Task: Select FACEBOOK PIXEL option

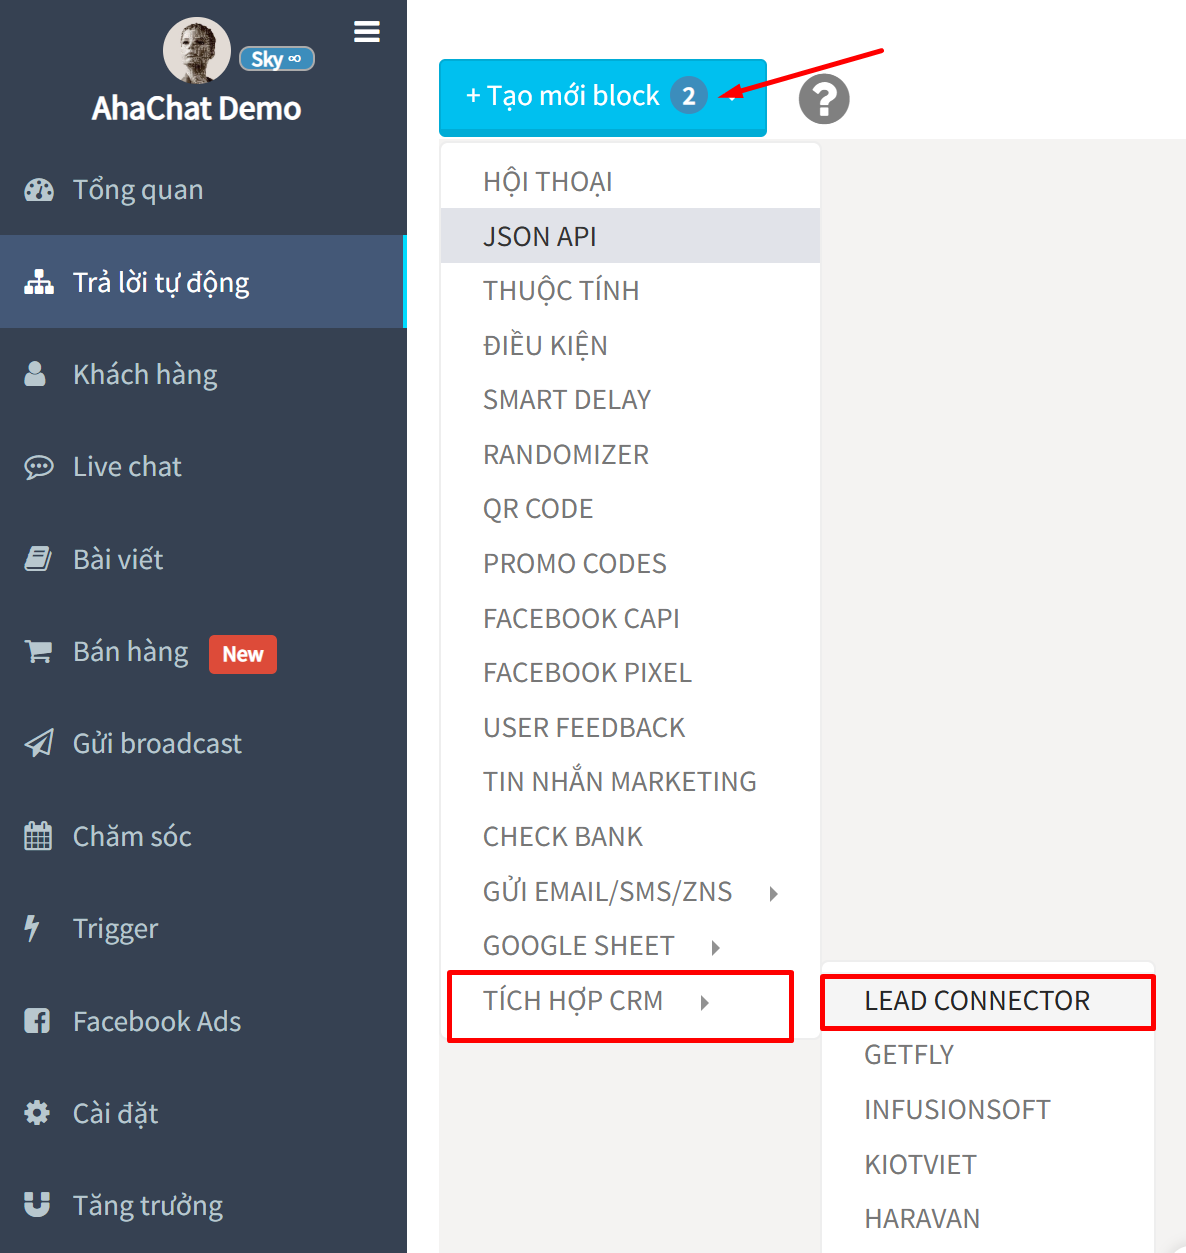Action: (630, 673)
